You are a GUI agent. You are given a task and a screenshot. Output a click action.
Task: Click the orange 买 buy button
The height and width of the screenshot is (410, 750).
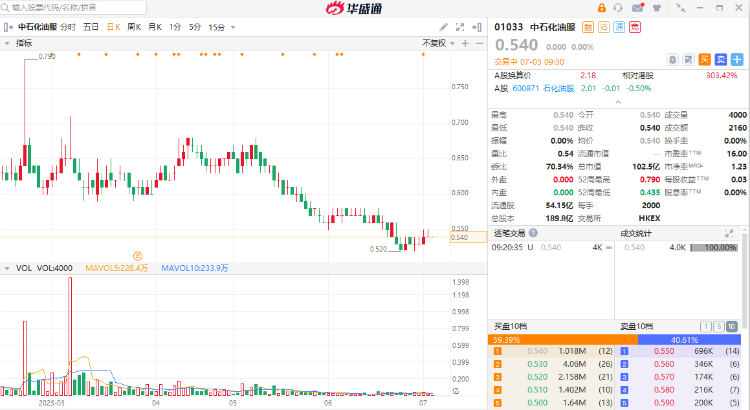705,60
